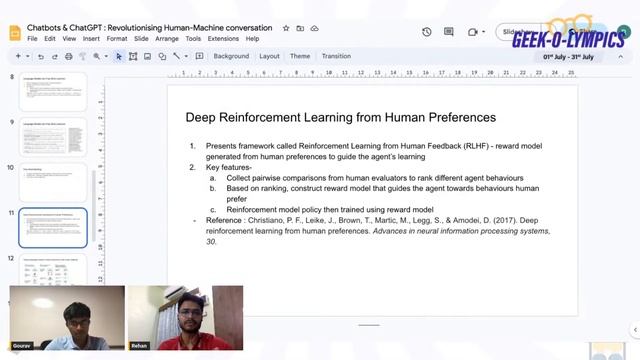Insert a shape
Screen dimensions: 640x360
(162, 56)
